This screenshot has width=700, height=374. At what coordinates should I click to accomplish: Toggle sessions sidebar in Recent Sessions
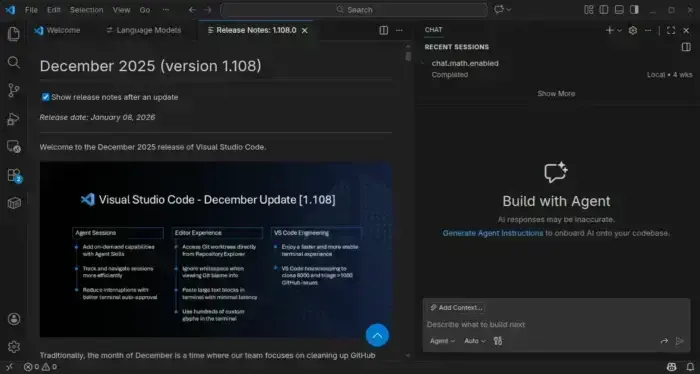coord(686,47)
